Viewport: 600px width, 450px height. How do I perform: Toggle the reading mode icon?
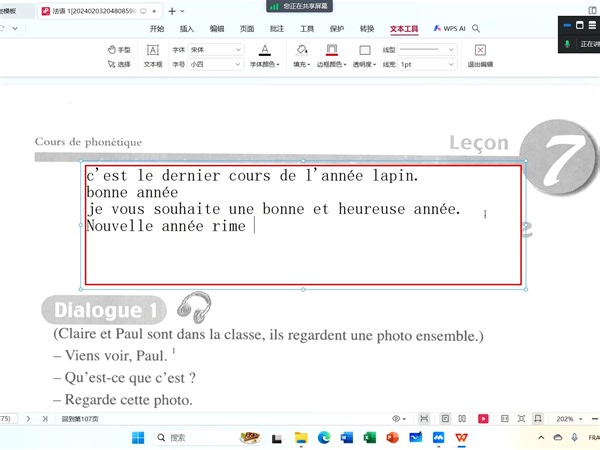[538, 419]
